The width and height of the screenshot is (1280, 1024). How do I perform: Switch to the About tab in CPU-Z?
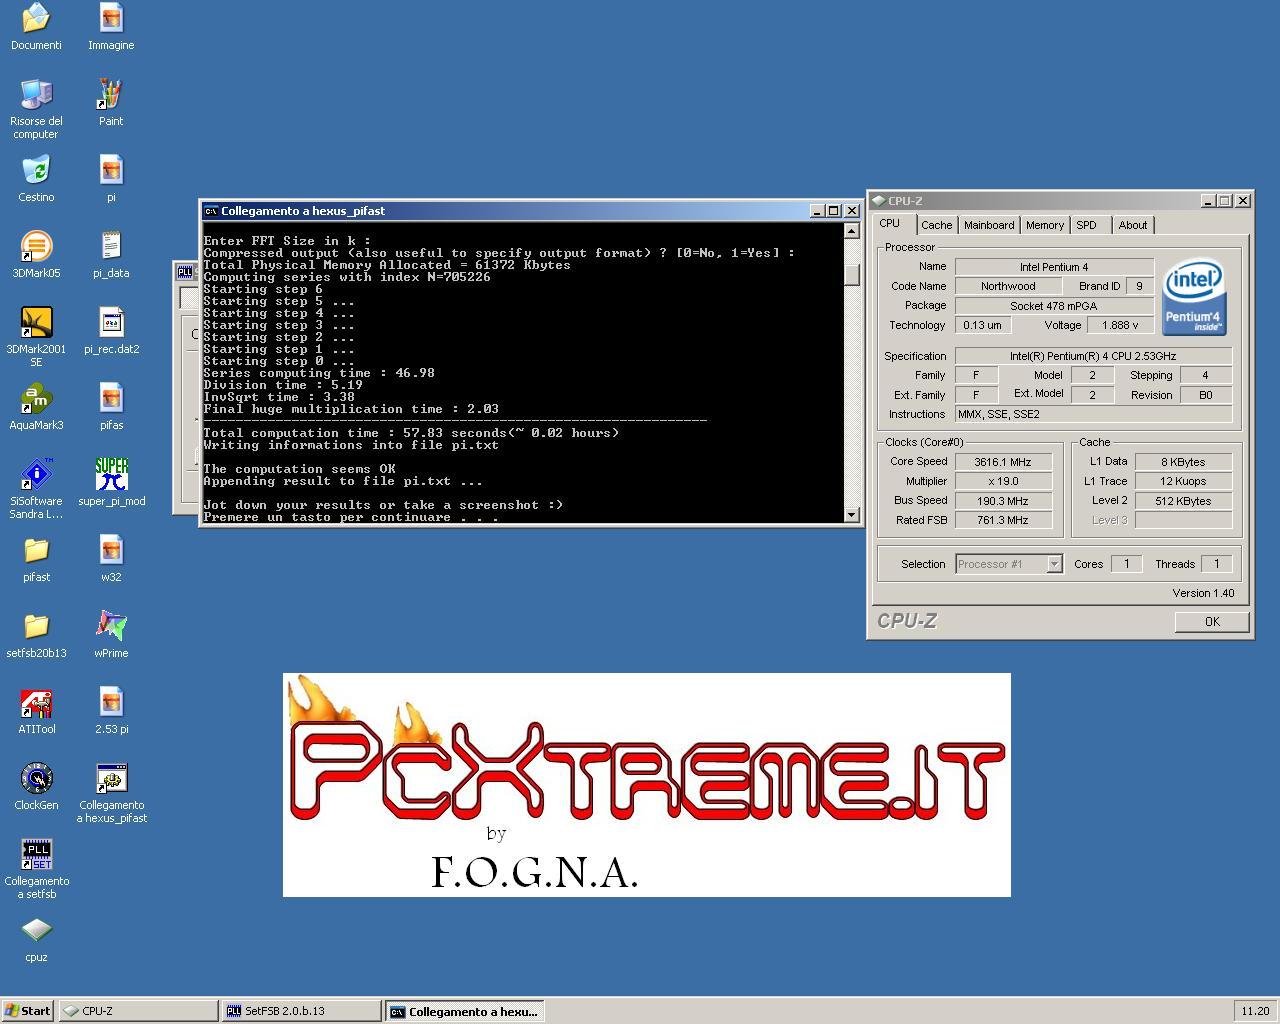tap(1133, 225)
